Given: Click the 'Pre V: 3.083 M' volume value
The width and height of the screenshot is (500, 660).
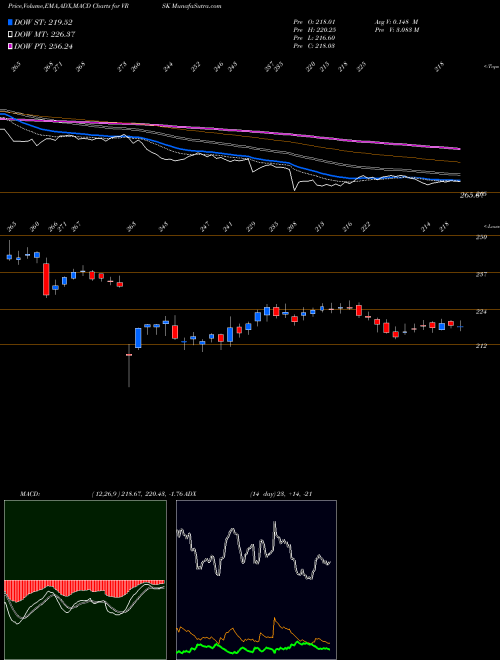Looking at the screenshot, I should tap(396, 29).
